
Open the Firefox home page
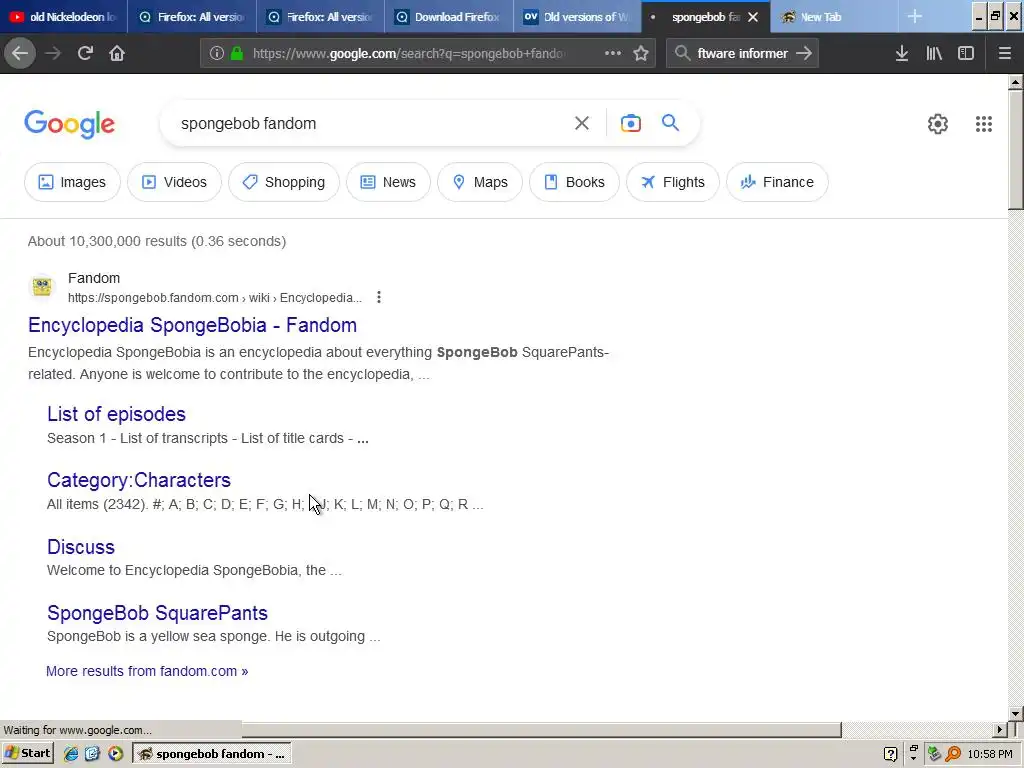(x=117, y=53)
